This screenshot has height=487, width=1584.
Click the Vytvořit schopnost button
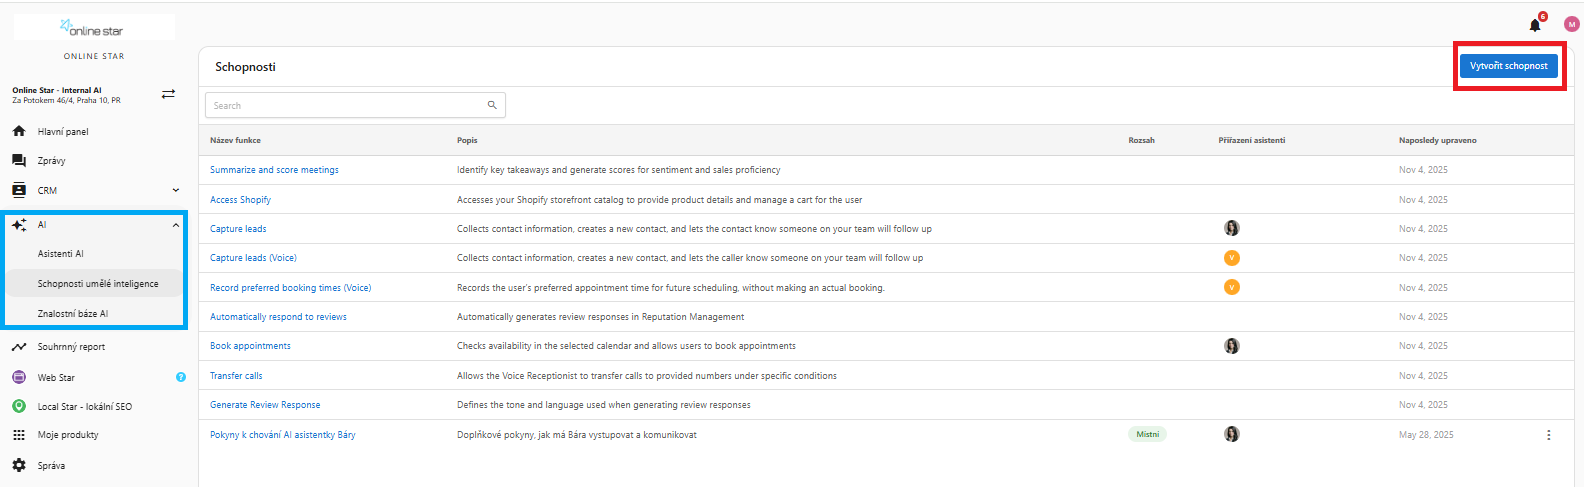tap(1508, 66)
